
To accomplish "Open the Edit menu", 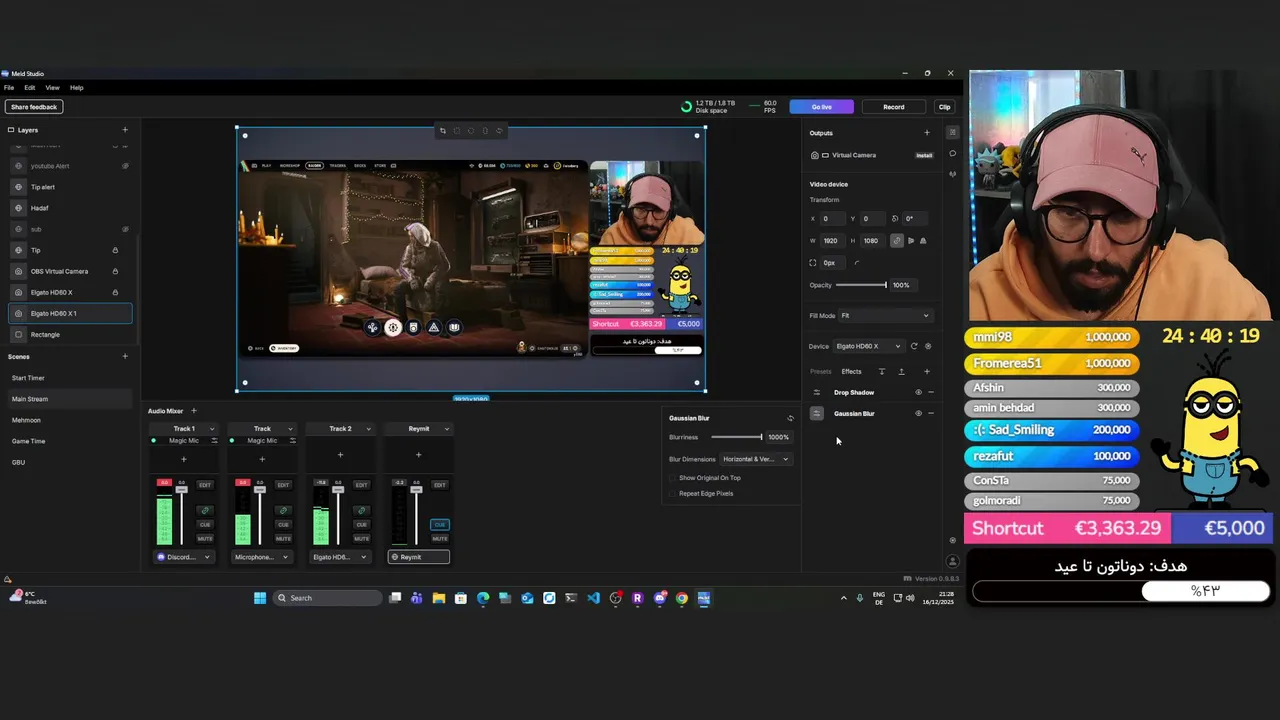I will pyautogui.click(x=30, y=88).
